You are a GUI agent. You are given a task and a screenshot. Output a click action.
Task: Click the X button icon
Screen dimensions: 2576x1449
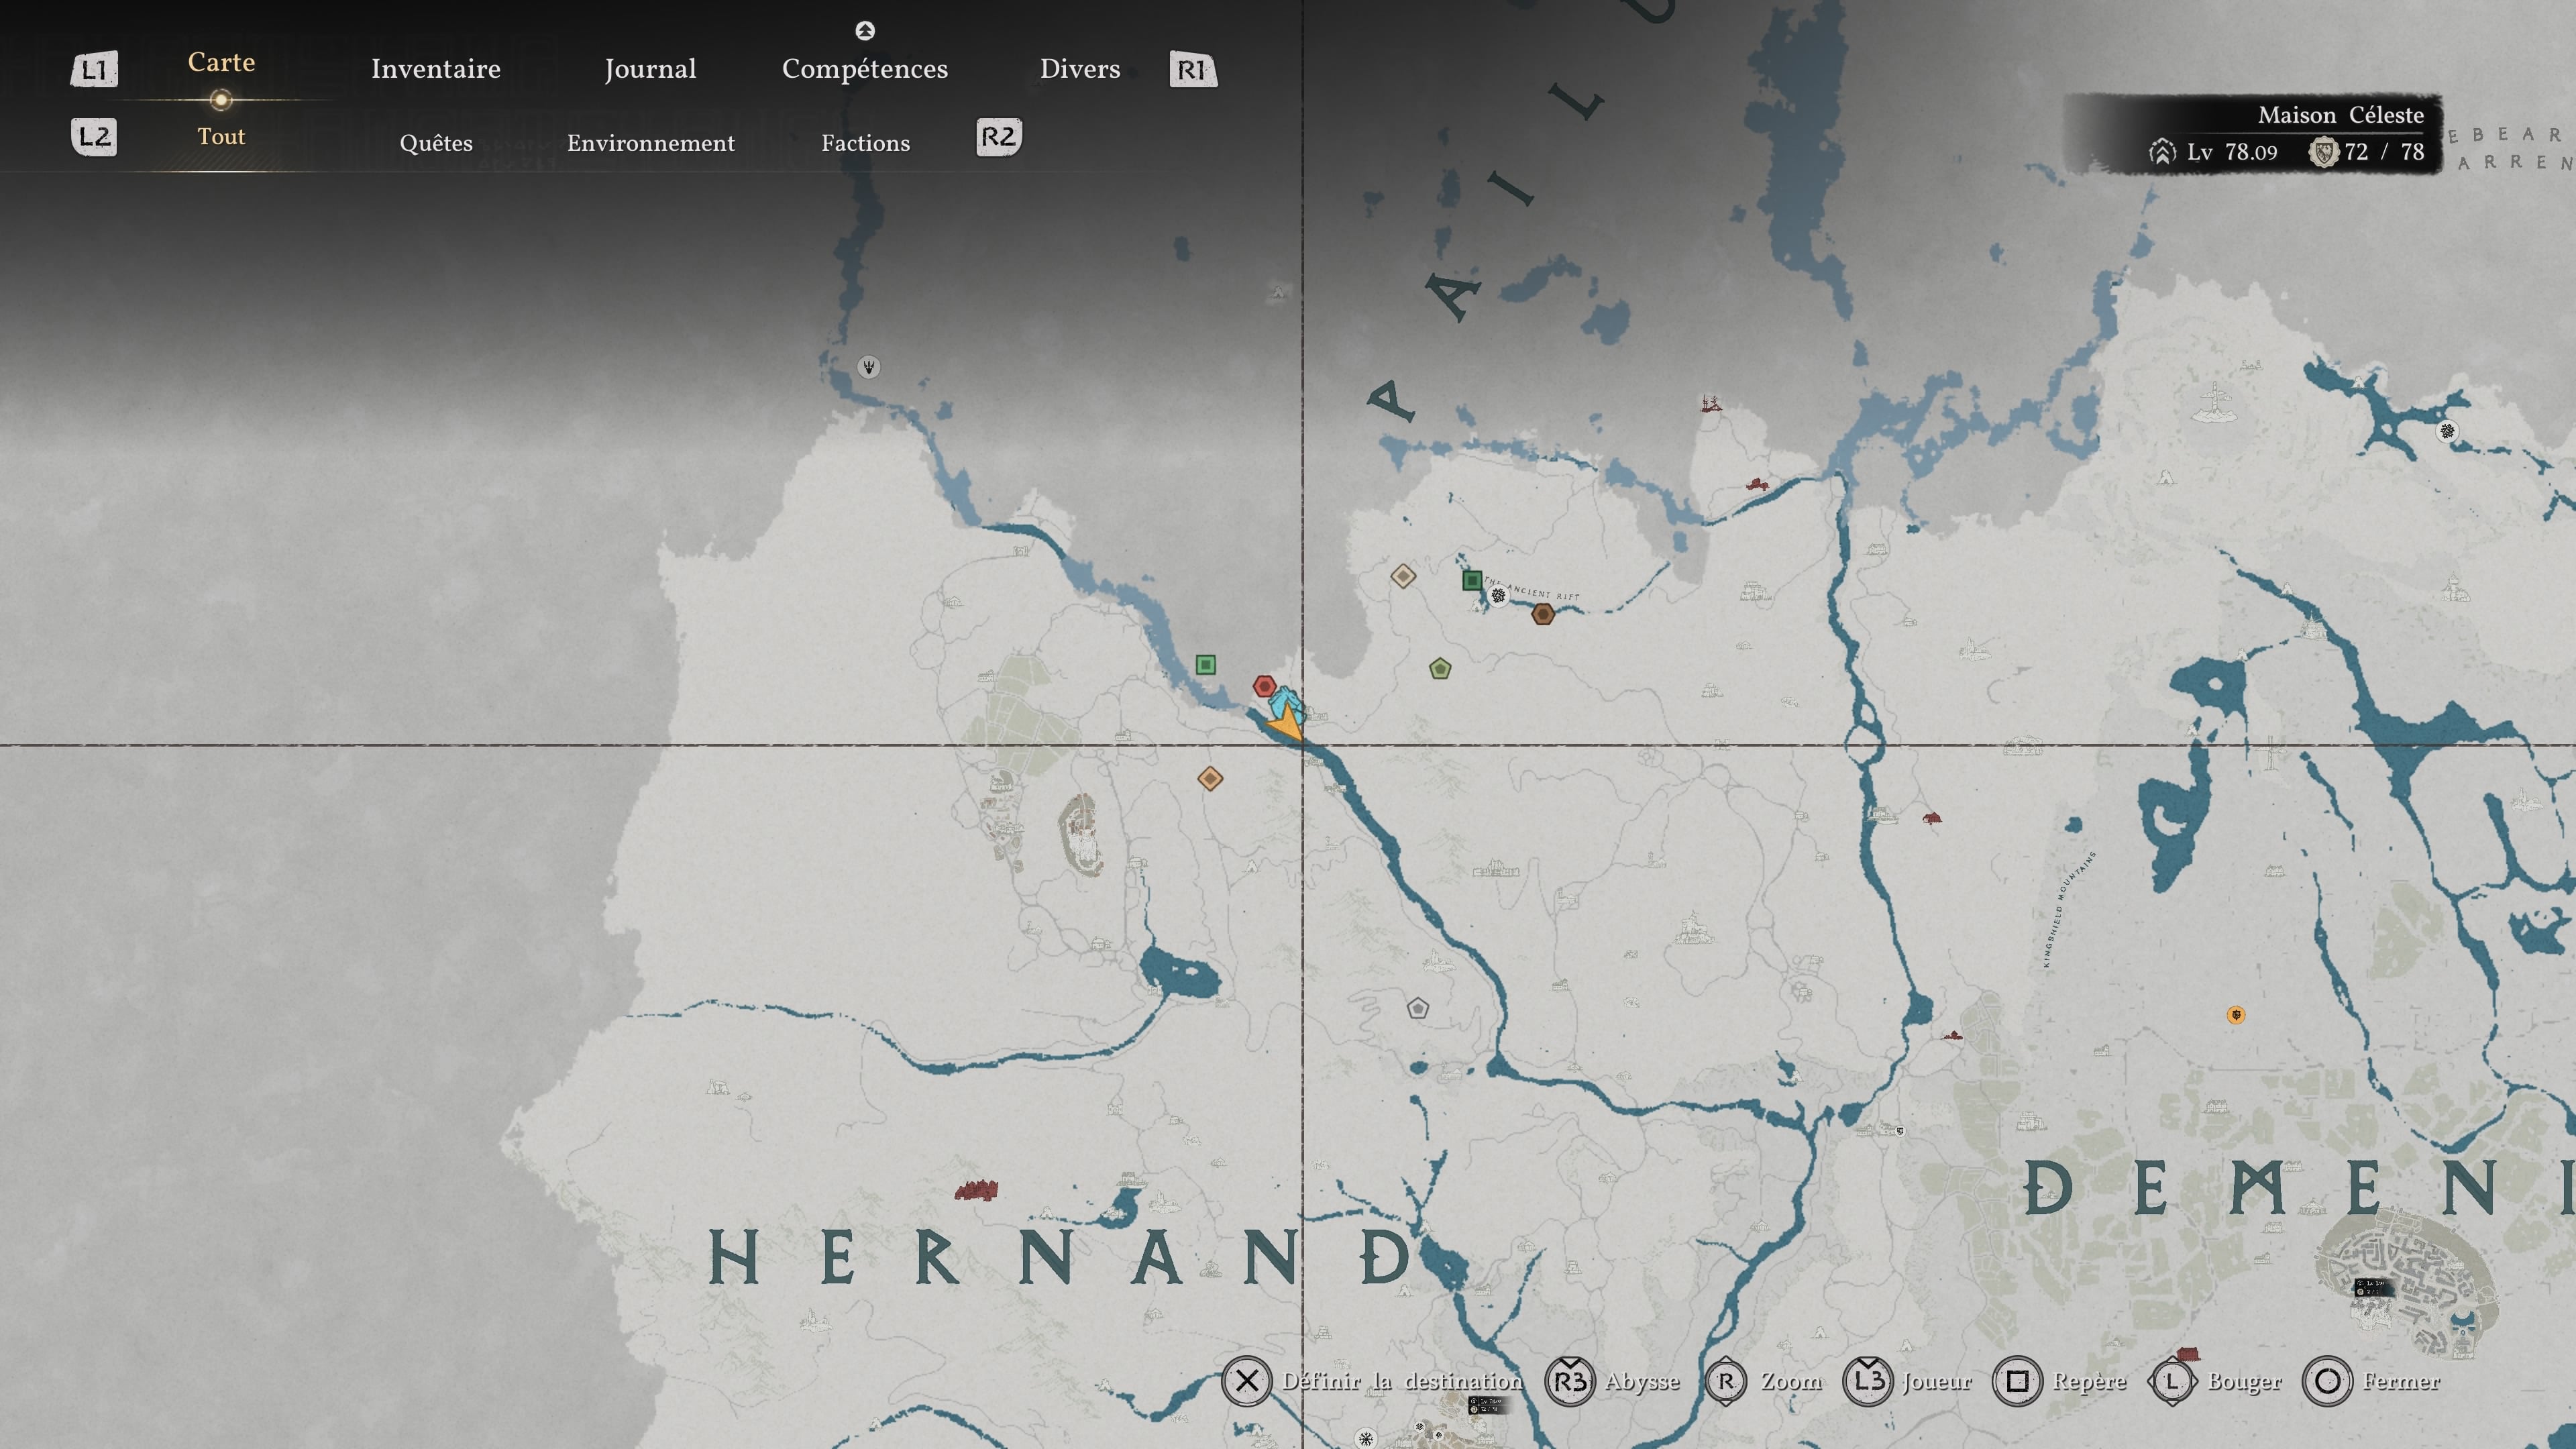1246,1381
